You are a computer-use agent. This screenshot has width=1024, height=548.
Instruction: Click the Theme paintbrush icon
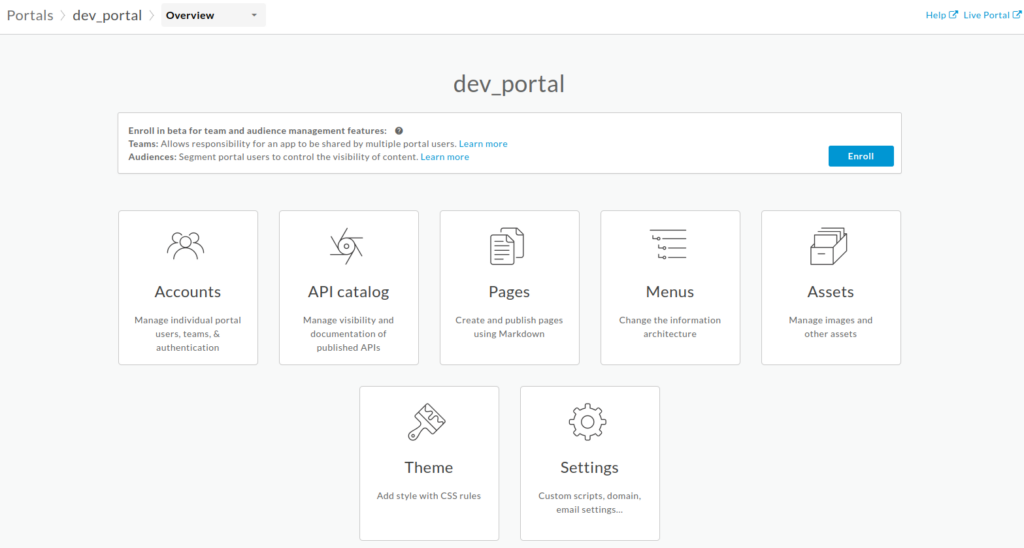point(428,422)
